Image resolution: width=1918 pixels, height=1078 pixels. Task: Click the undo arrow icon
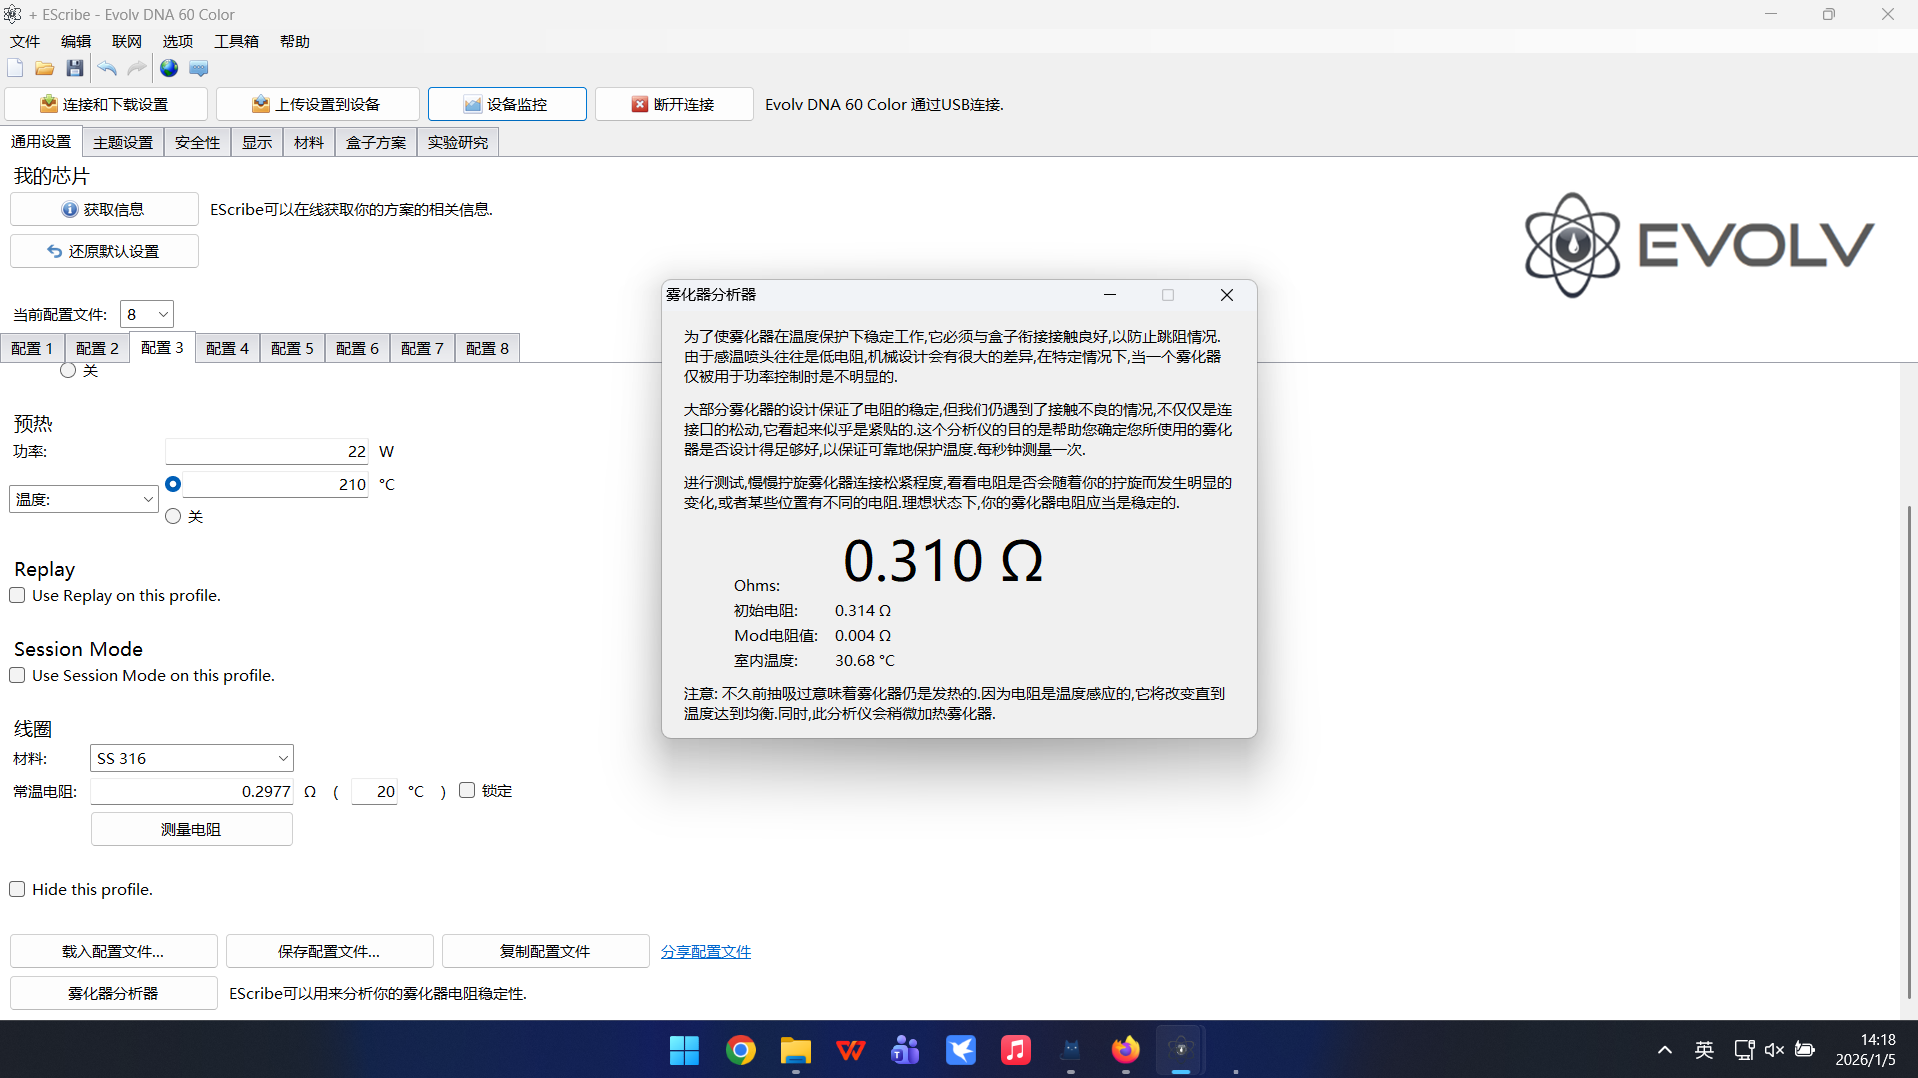[x=107, y=68]
